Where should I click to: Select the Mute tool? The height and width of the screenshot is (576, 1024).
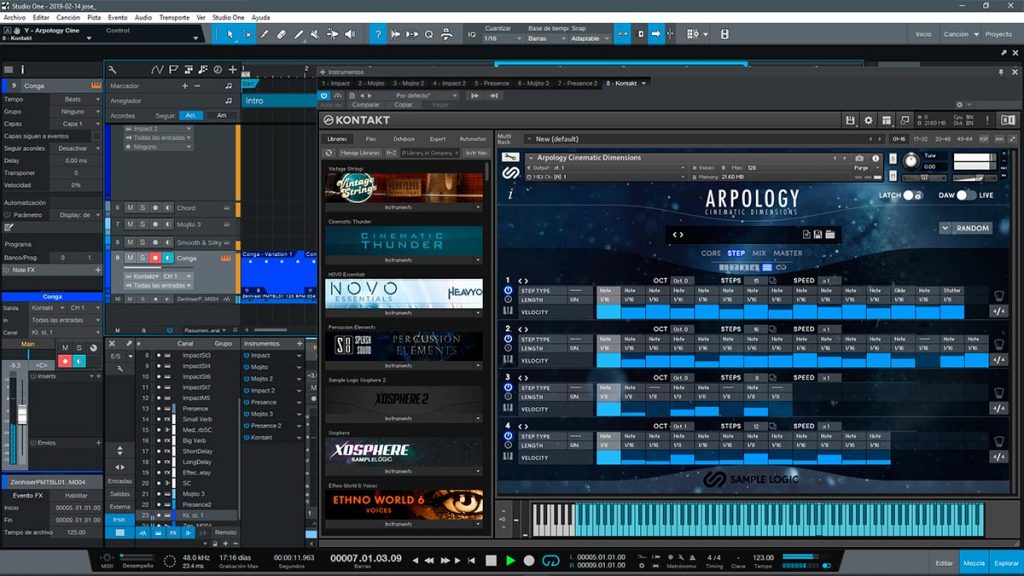(315, 34)
